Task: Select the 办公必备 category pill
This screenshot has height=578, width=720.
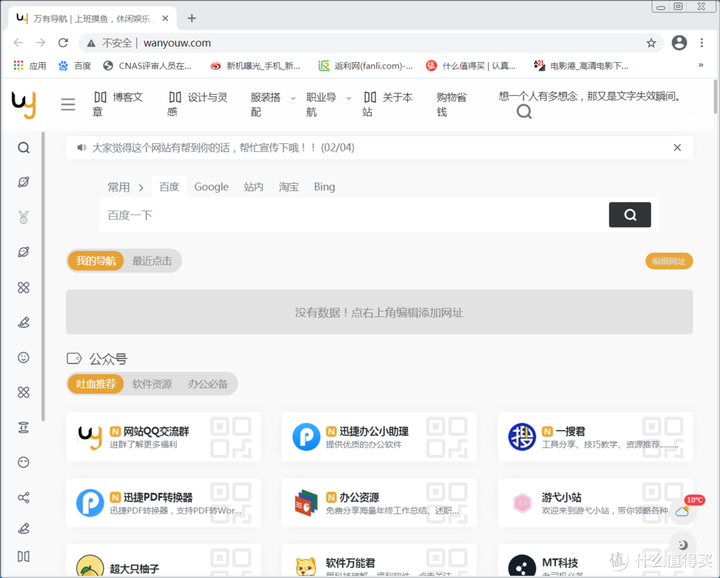Action: click(208, 384)
